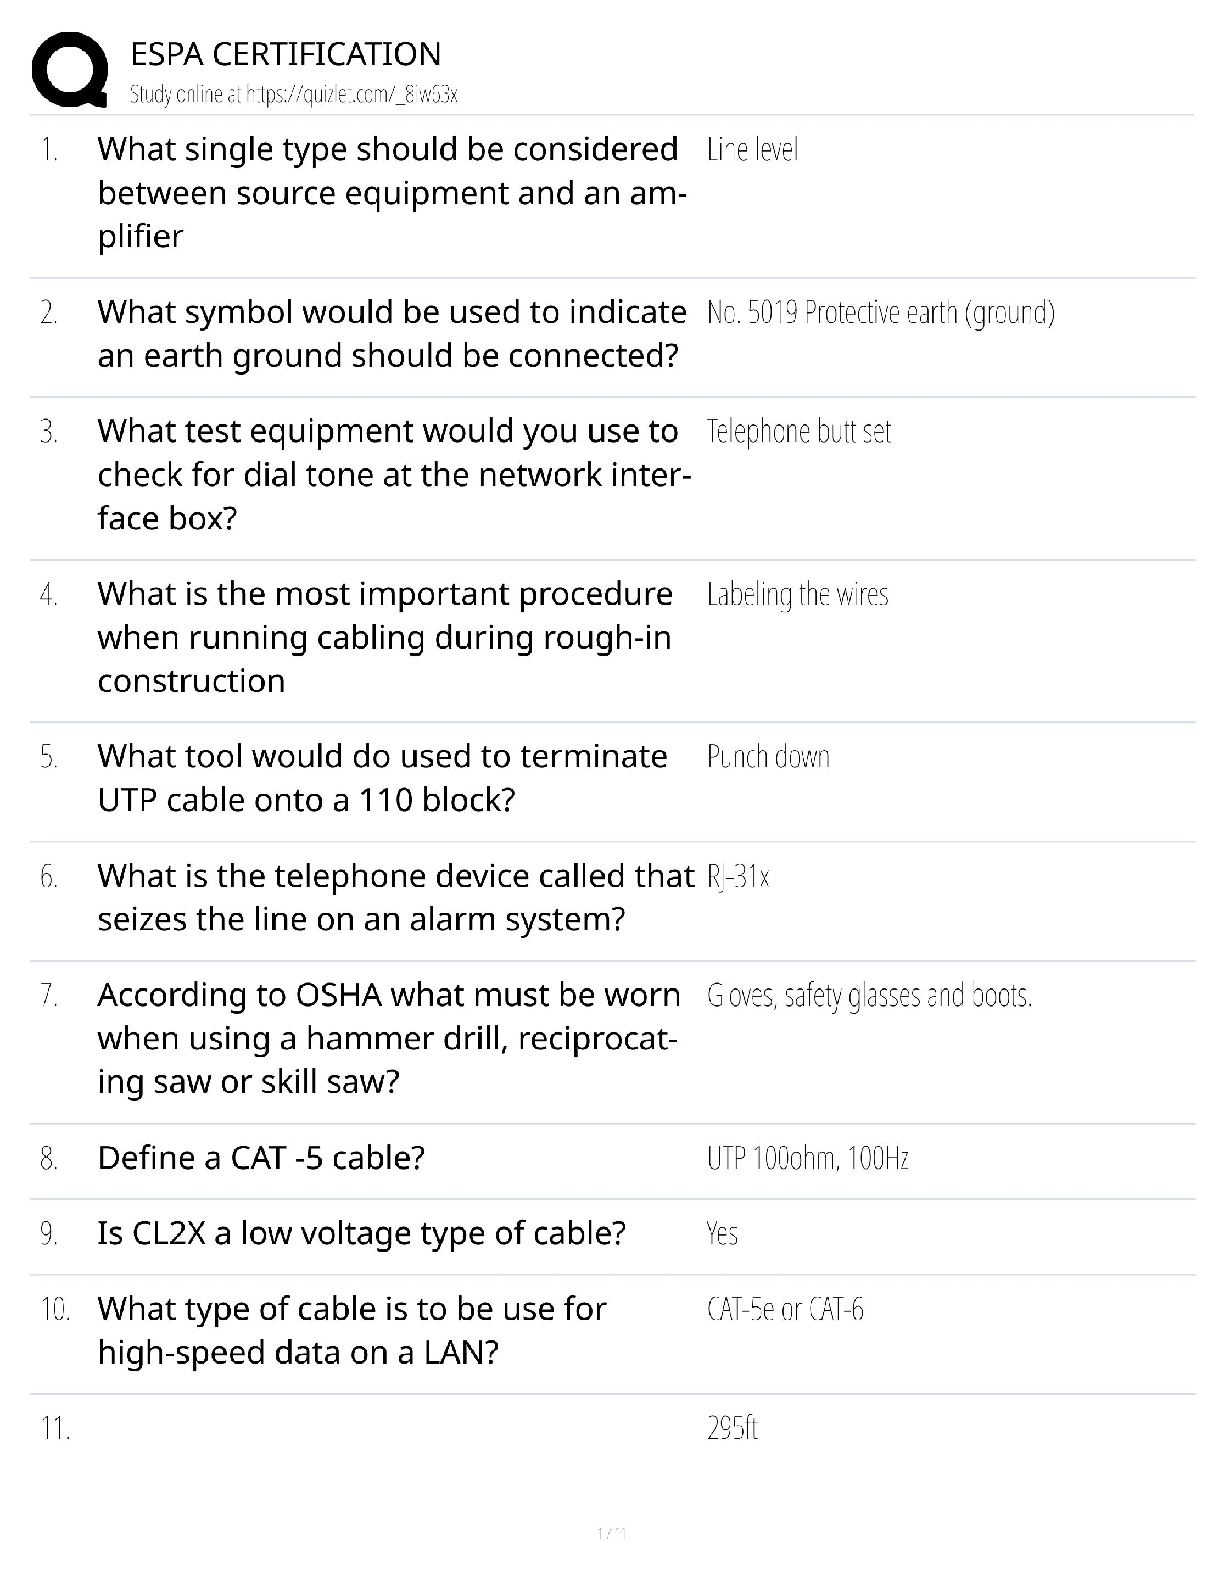The height and width of the screenshot is (1584, 1224).
Task: Select the OSHA hammer drill question
Action: 388,1039
